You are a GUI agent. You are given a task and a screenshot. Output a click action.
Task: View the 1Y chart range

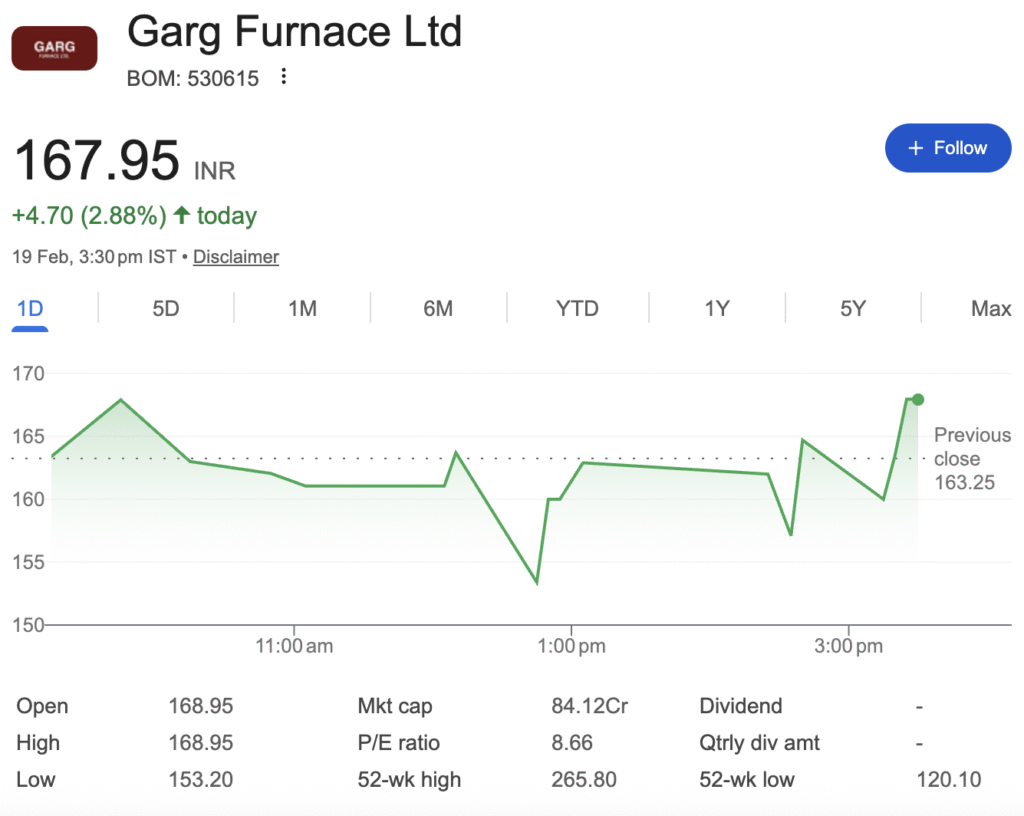(716, 308)
